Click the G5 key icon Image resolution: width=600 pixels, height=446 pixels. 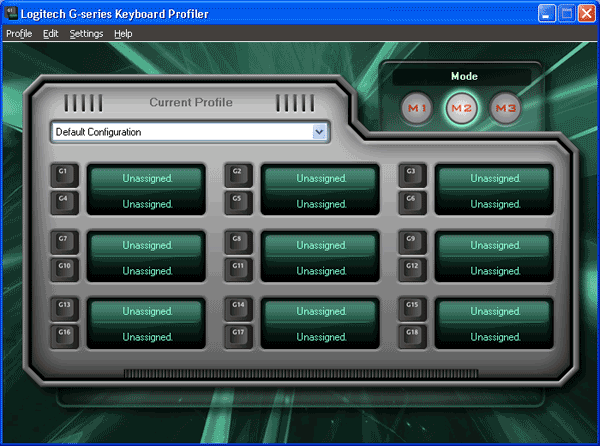point(238,202)
